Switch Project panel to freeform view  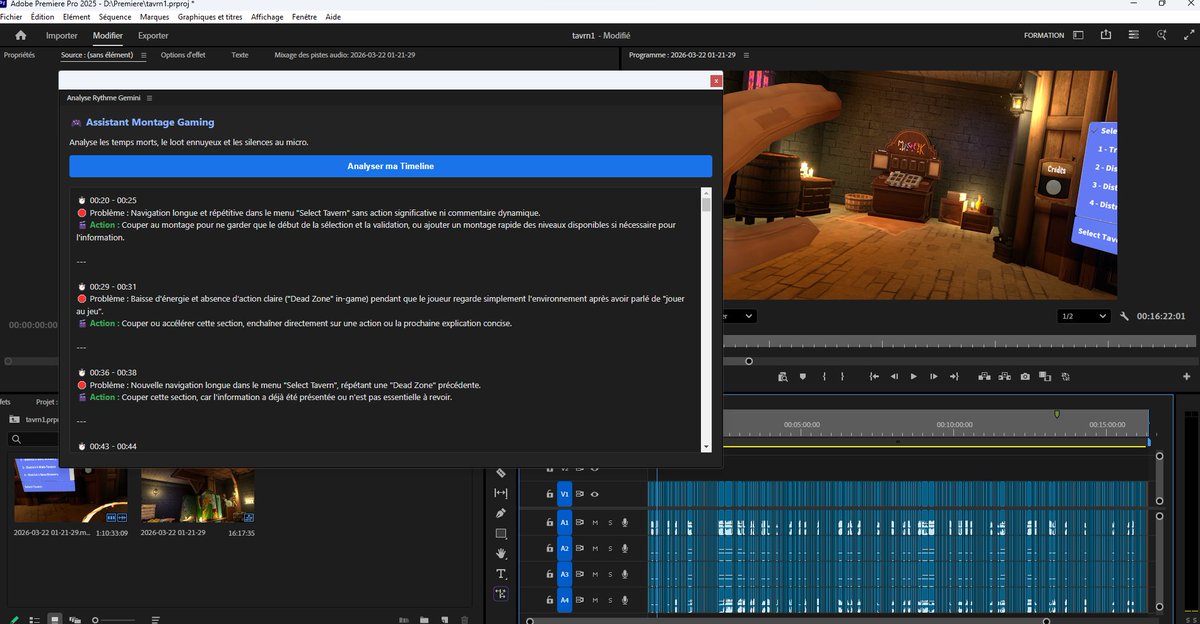coord(75,620)
